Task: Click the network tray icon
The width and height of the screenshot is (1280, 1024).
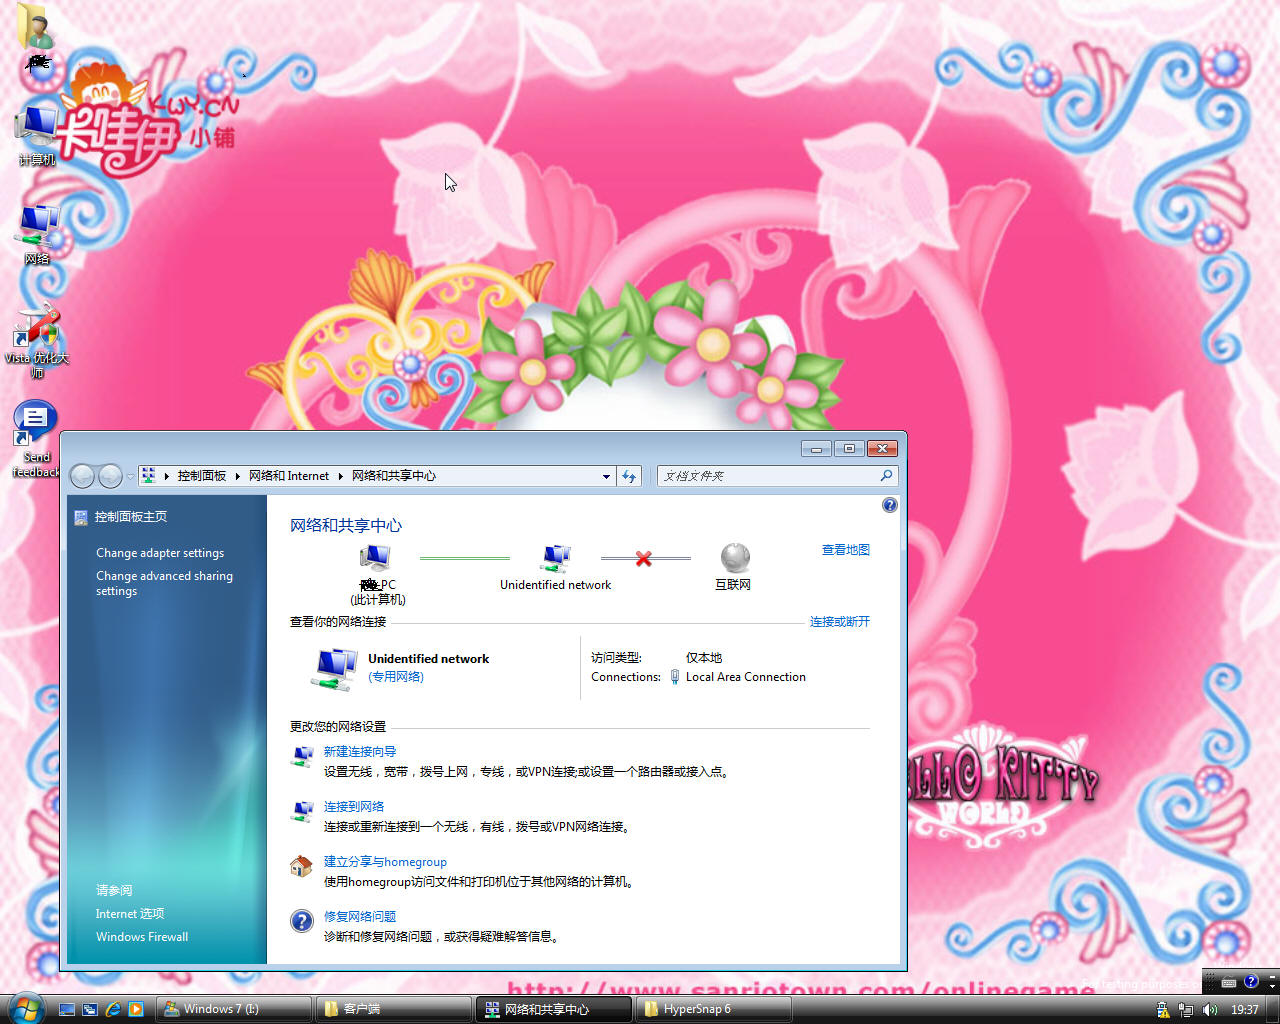Action: [x=1186, y=1010]
